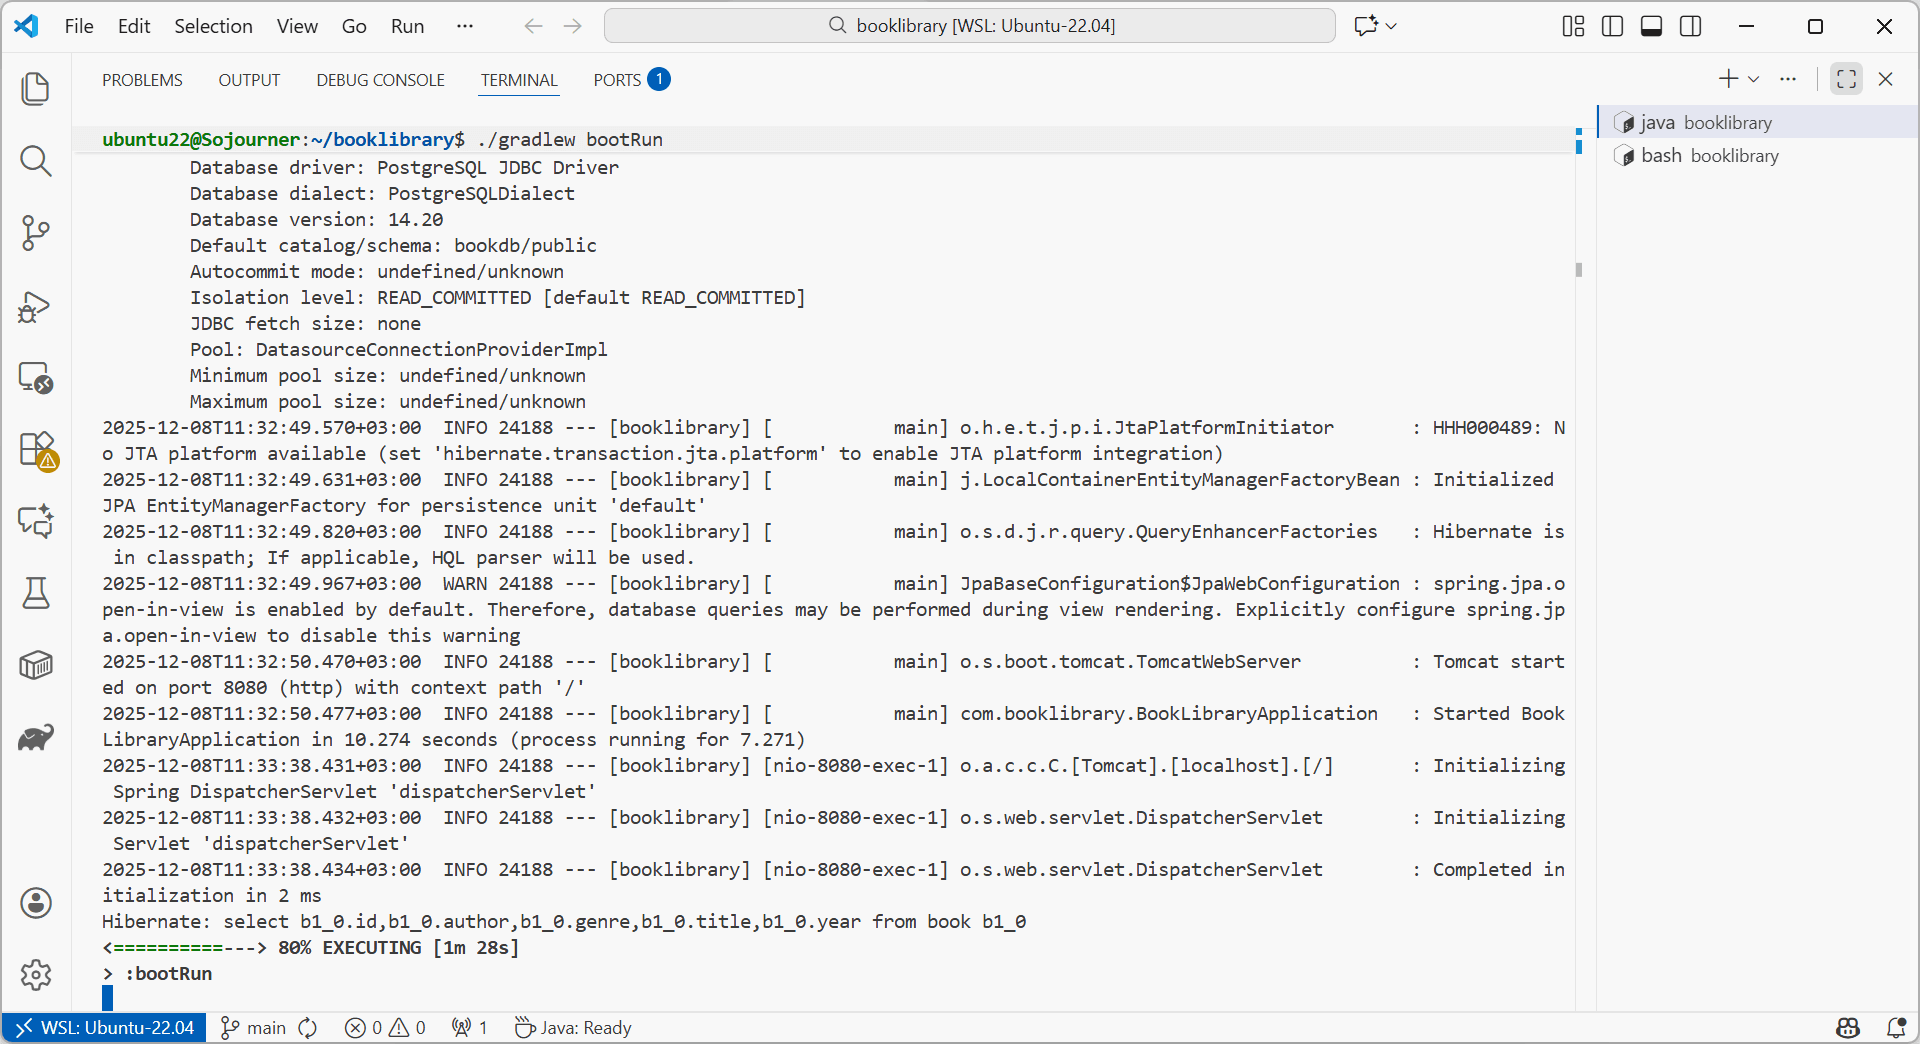Open the Selection menu
This screenshot has width=1920, height=1044.
pyautogui.click(x=213, y=26)
